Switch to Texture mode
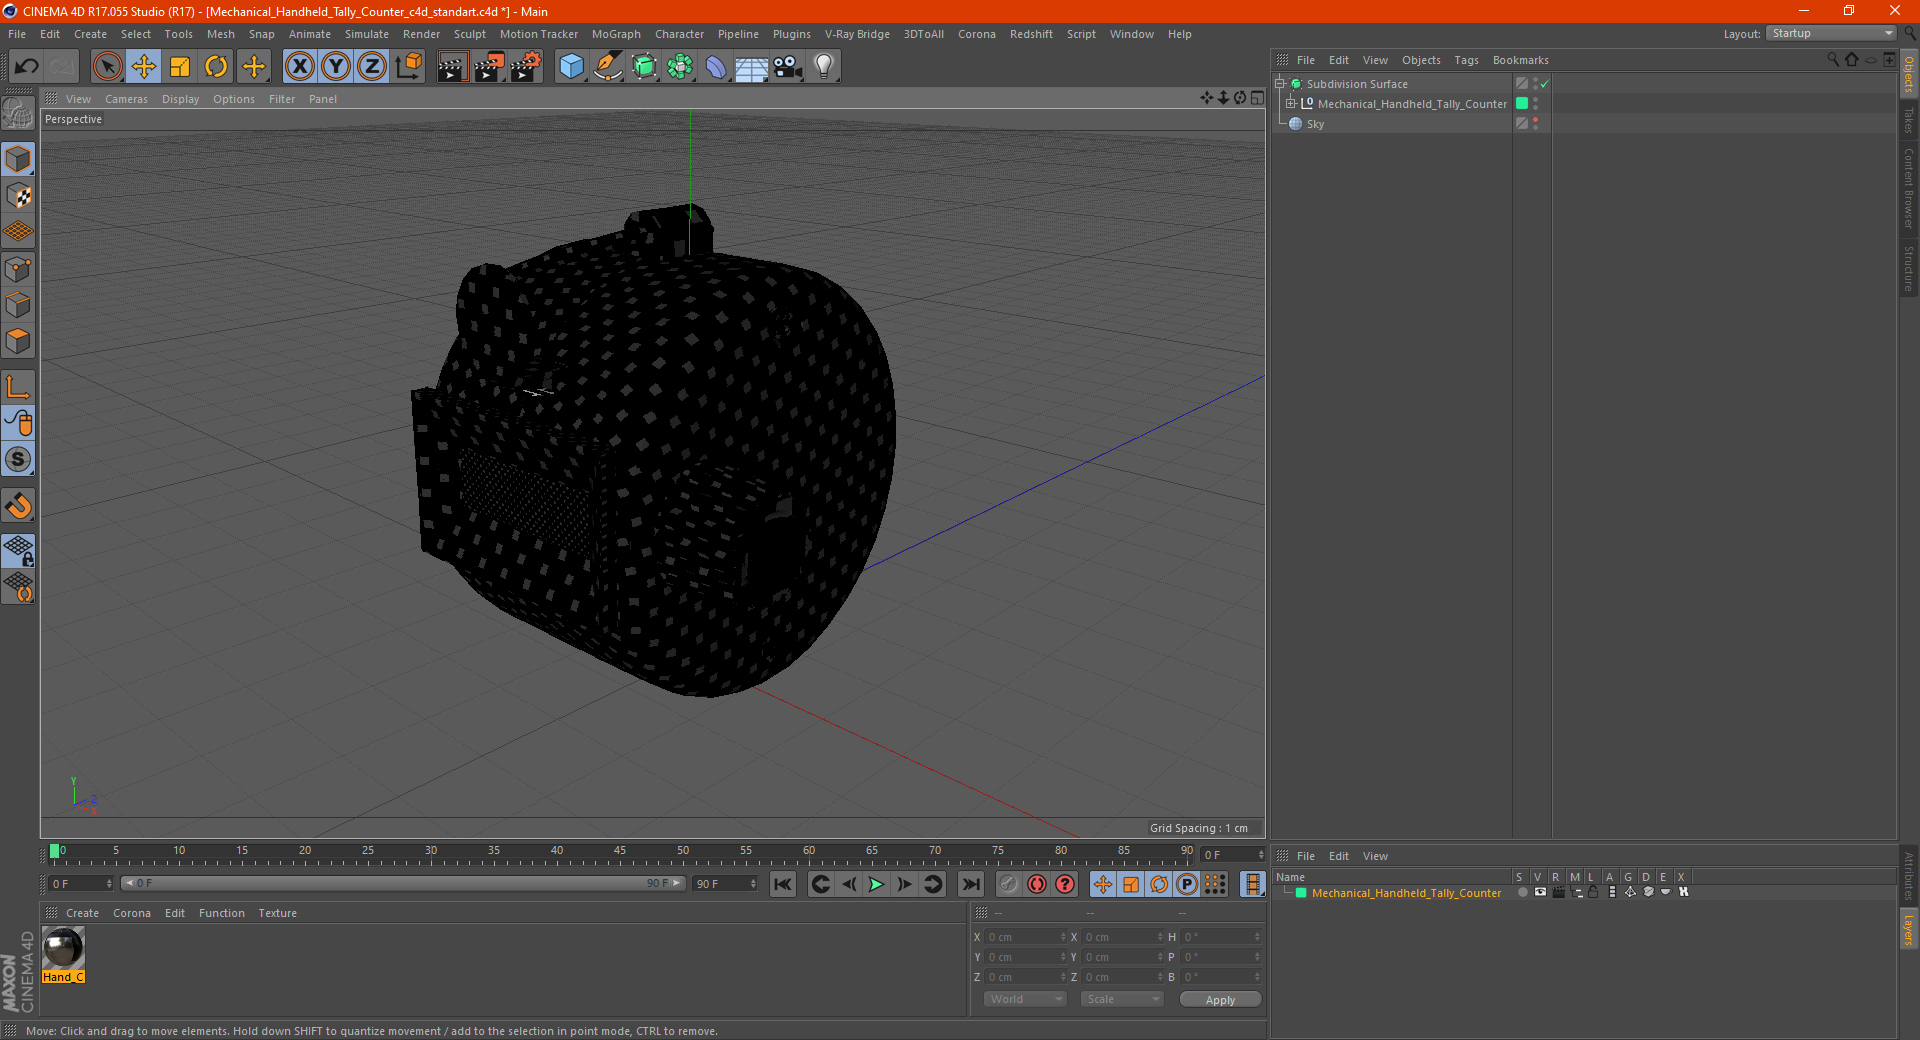 point(18,196)
